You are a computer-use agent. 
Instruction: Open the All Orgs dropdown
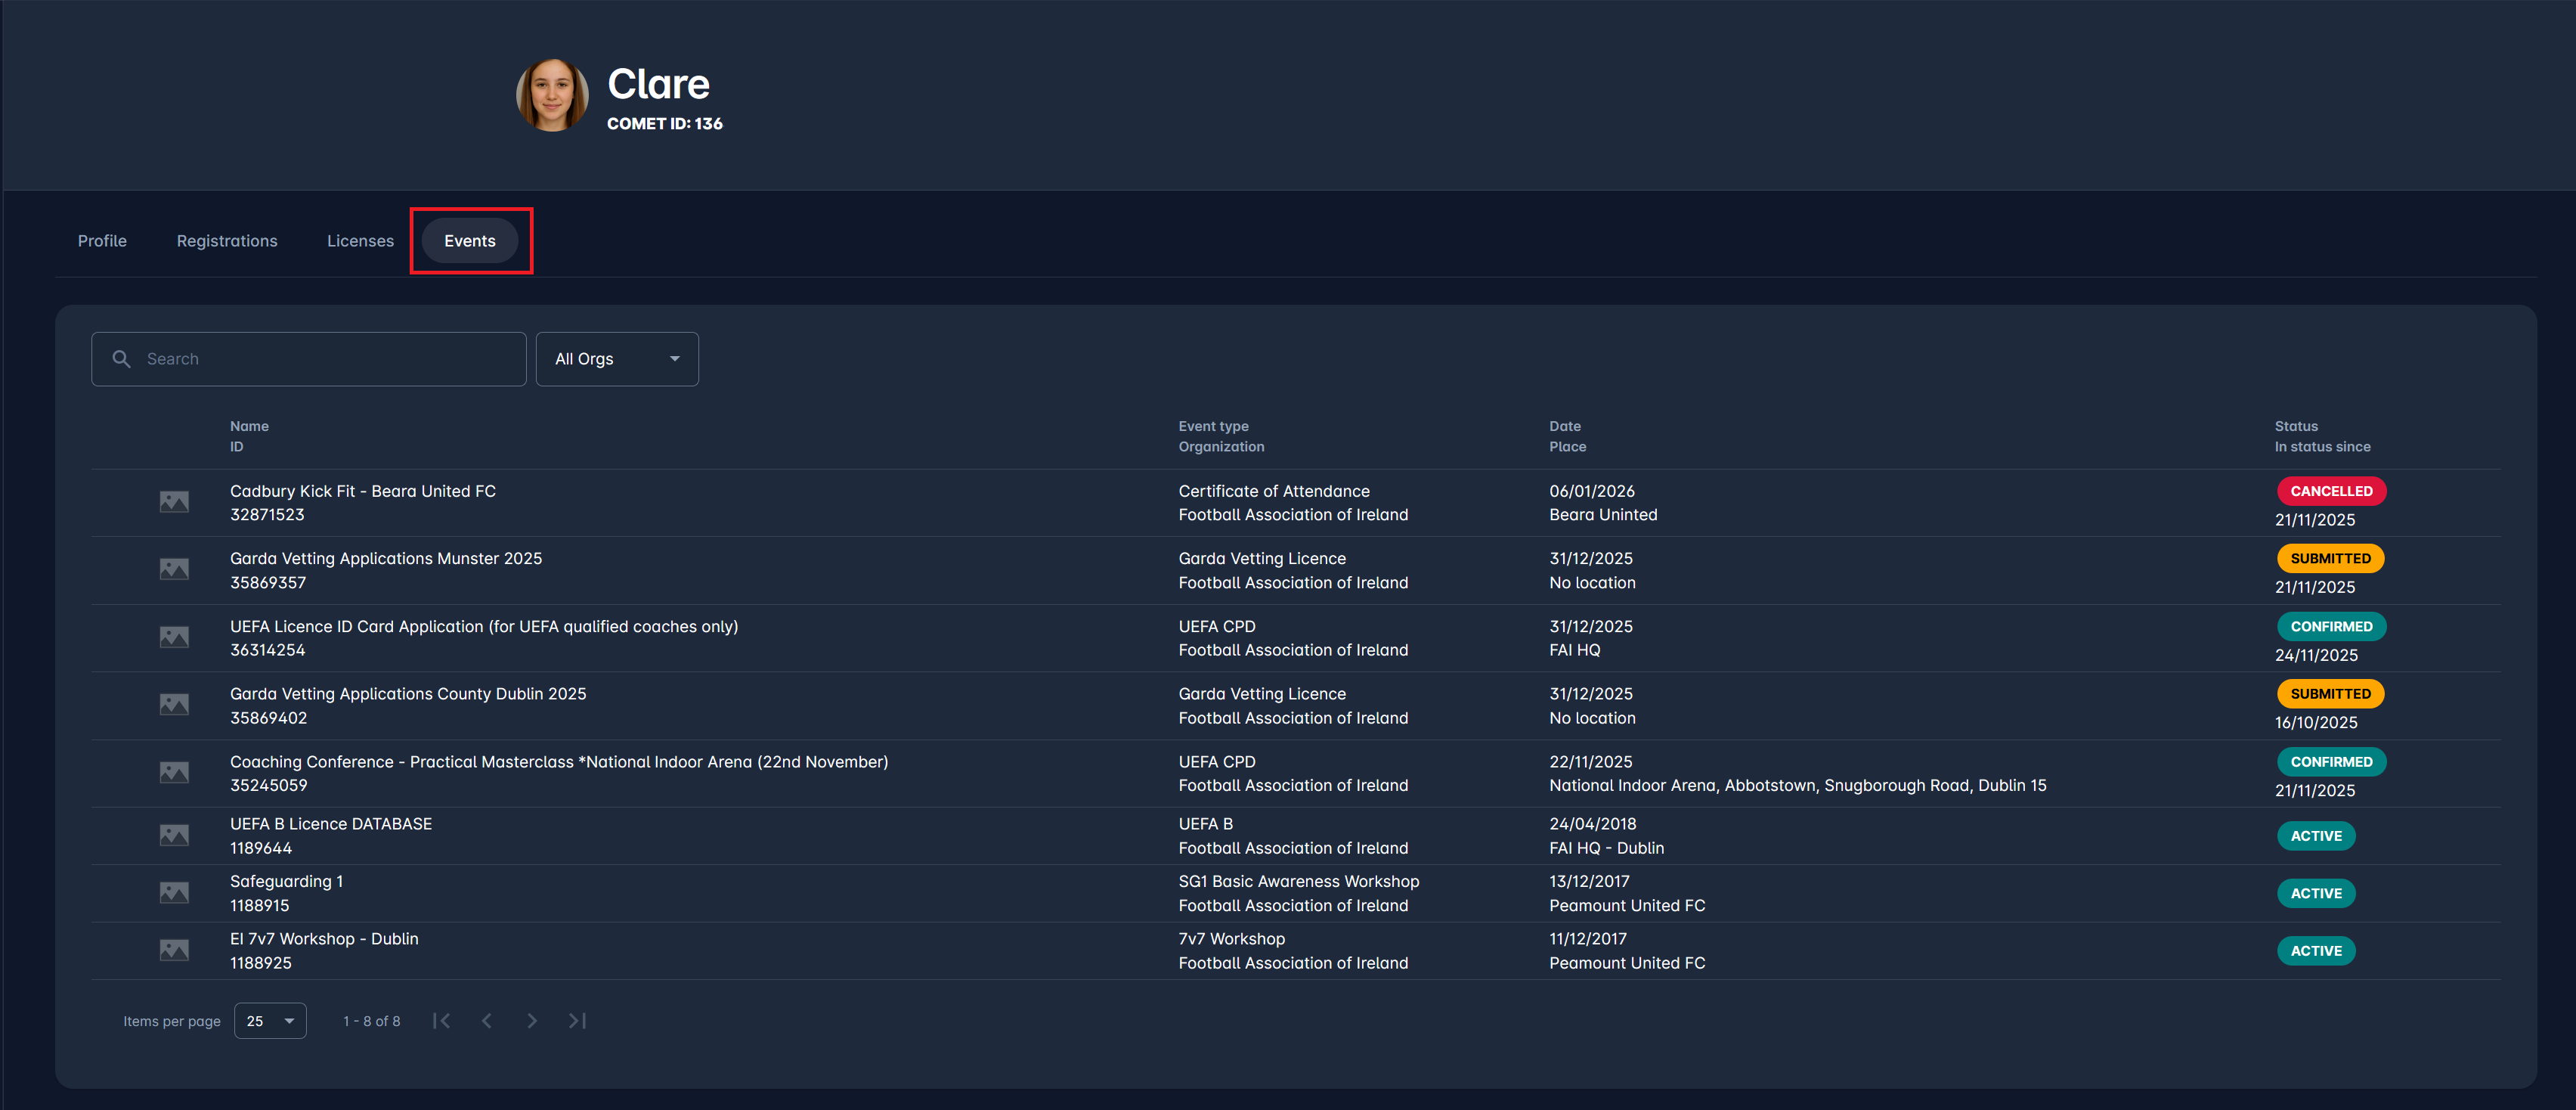(617, 359)
